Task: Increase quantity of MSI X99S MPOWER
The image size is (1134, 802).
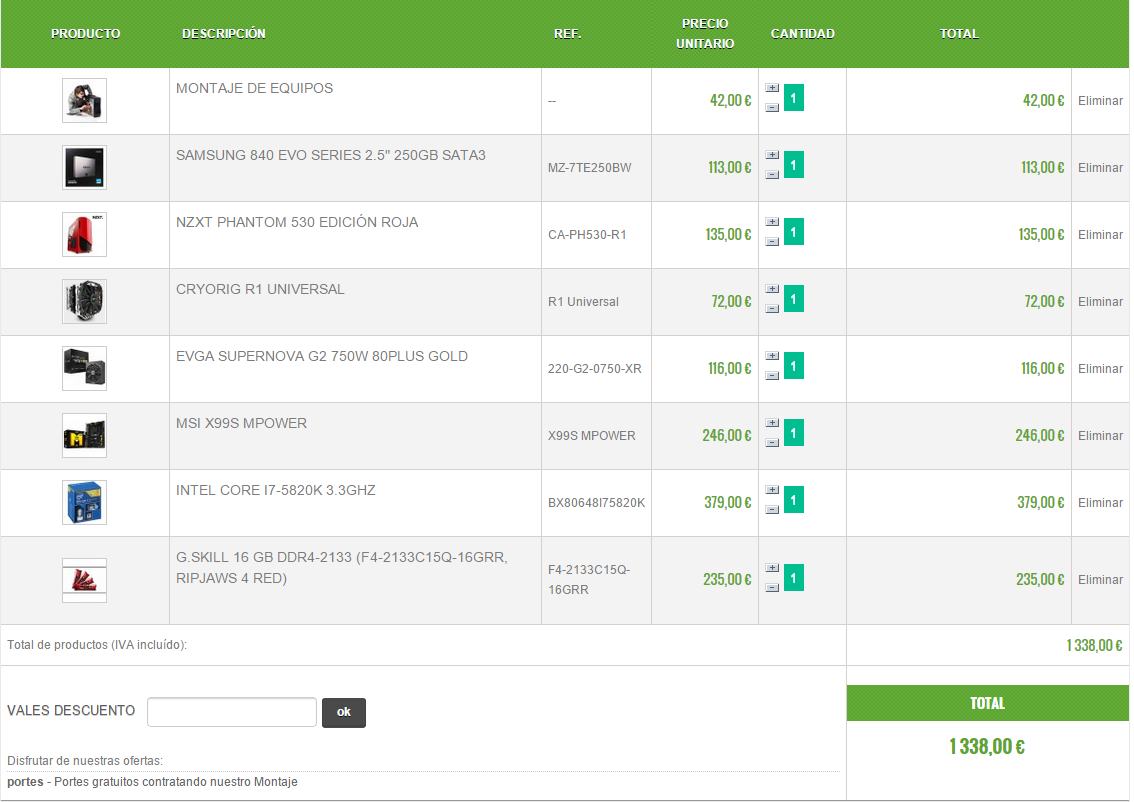Action: [772, 423]
